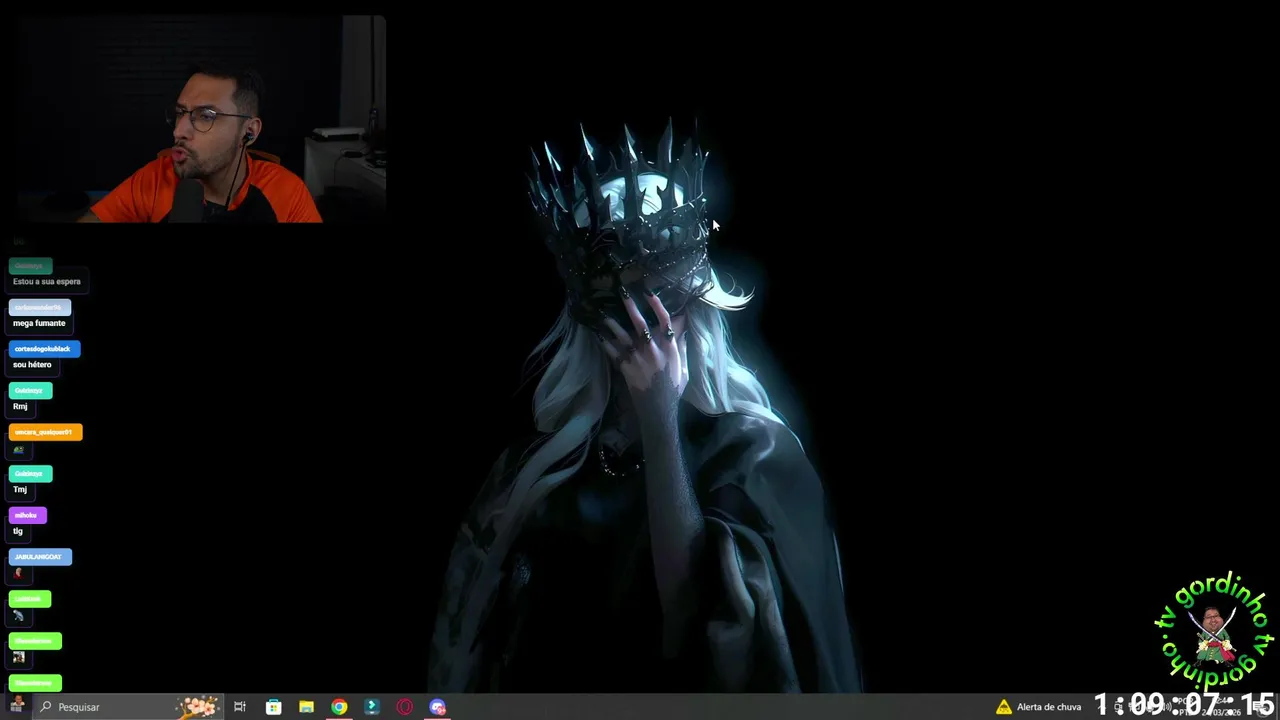The image size is (1280, 720).
Task: Open the Alerta de chuva weather widget
Action: coord(1038,707)
